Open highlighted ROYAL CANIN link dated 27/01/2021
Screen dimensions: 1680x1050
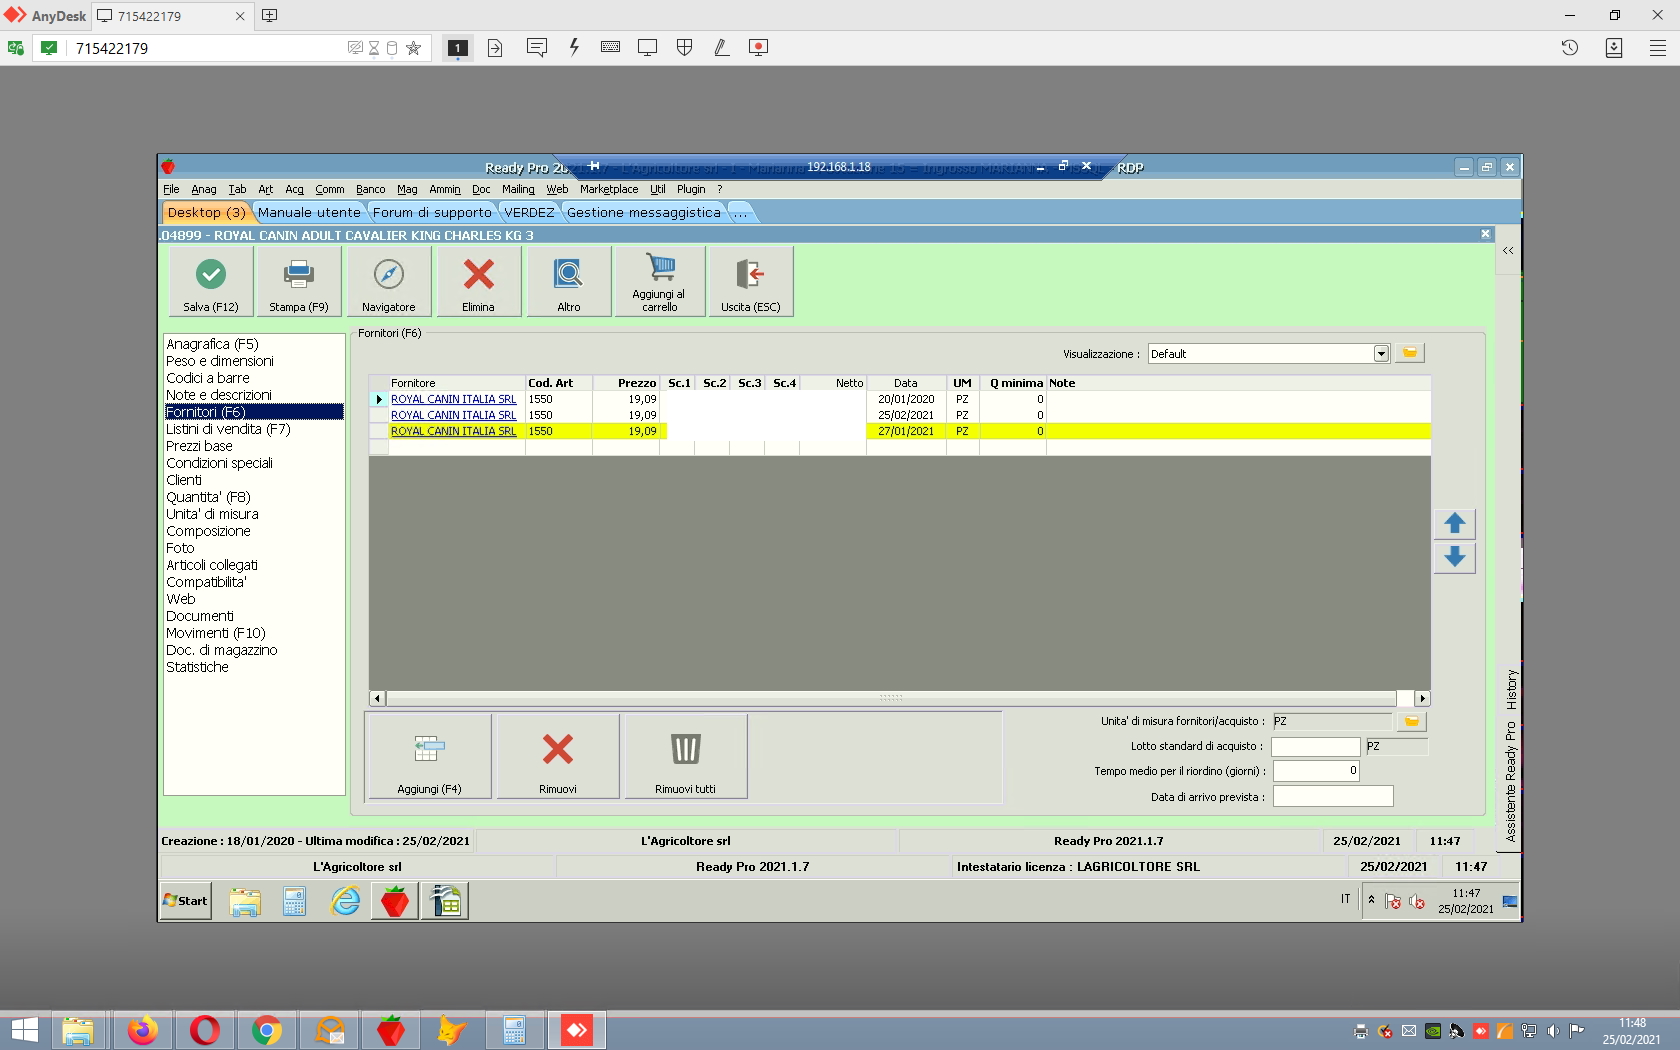(x=453, y=431)
